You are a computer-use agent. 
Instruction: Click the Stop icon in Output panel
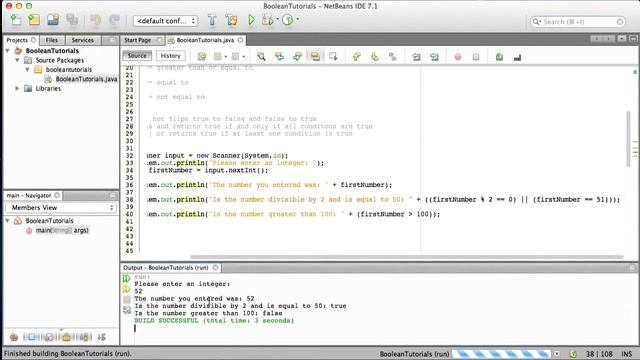(127, 300)
